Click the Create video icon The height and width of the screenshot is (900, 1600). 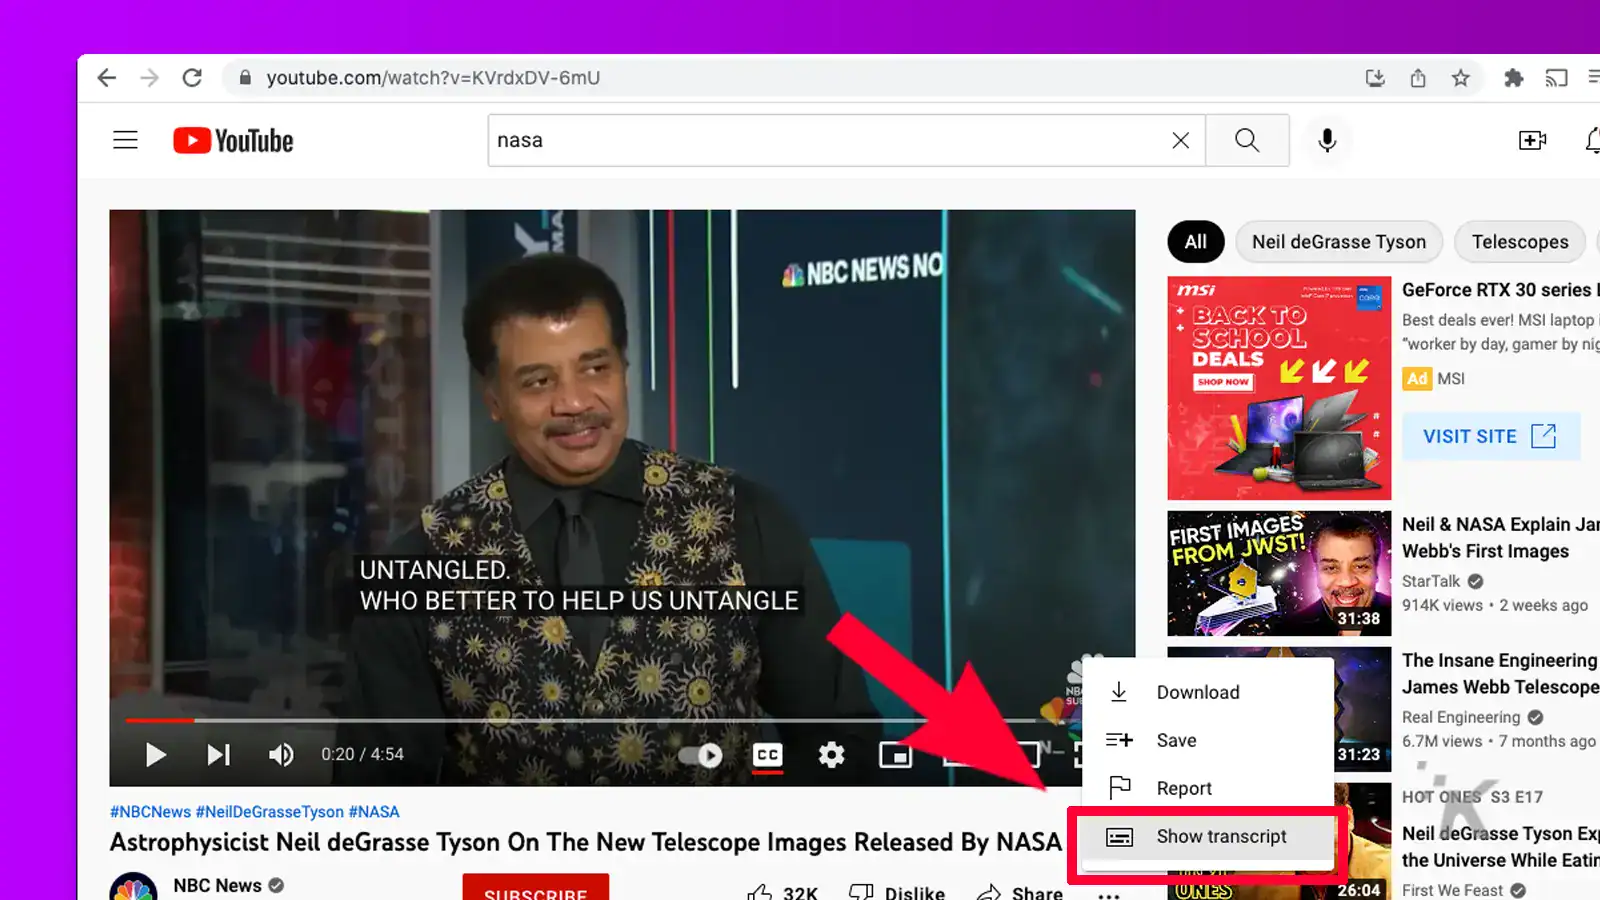1532,140
